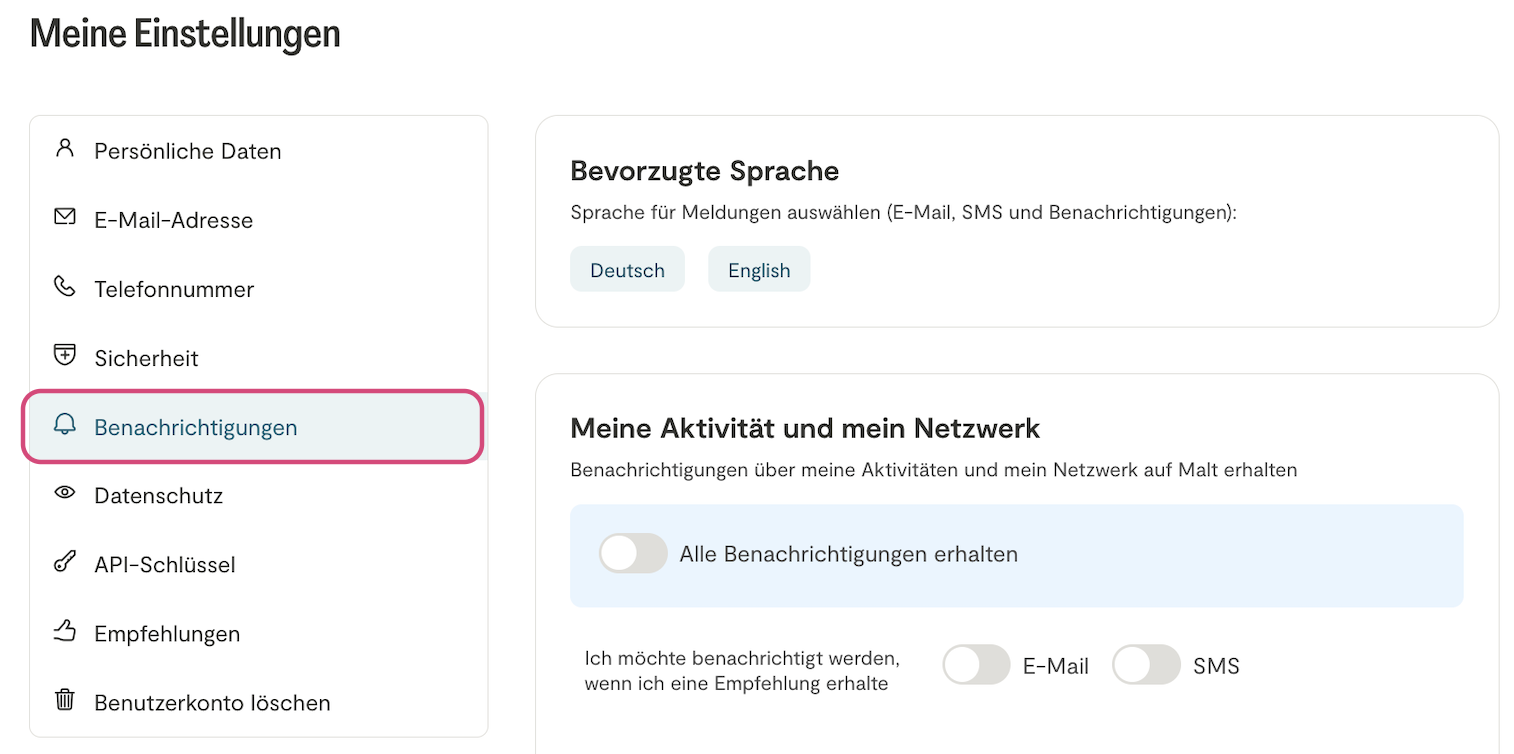
Task: Toggle E-Mail notifications for received recommendations
Action: pos(976,665)
